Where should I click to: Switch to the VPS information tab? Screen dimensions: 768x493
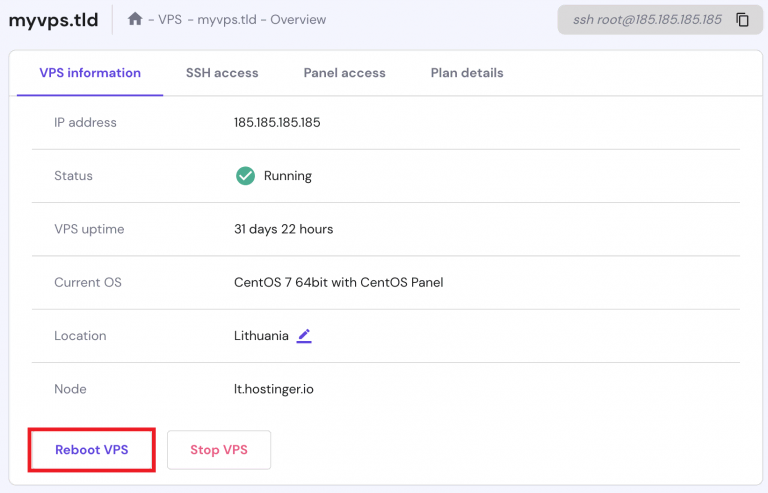(x=90, y=73)
